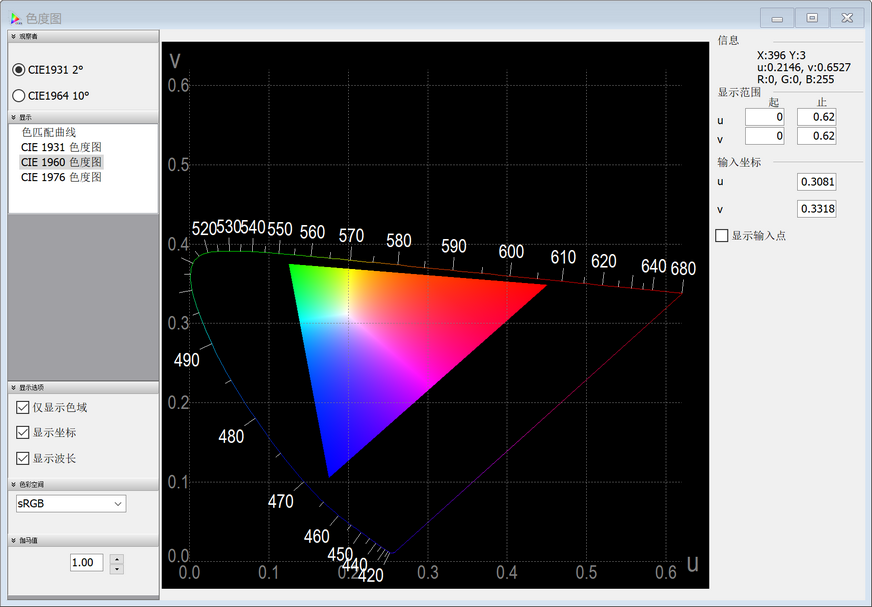Select CIE 1960 色度图 in the list

click(61, 162)
